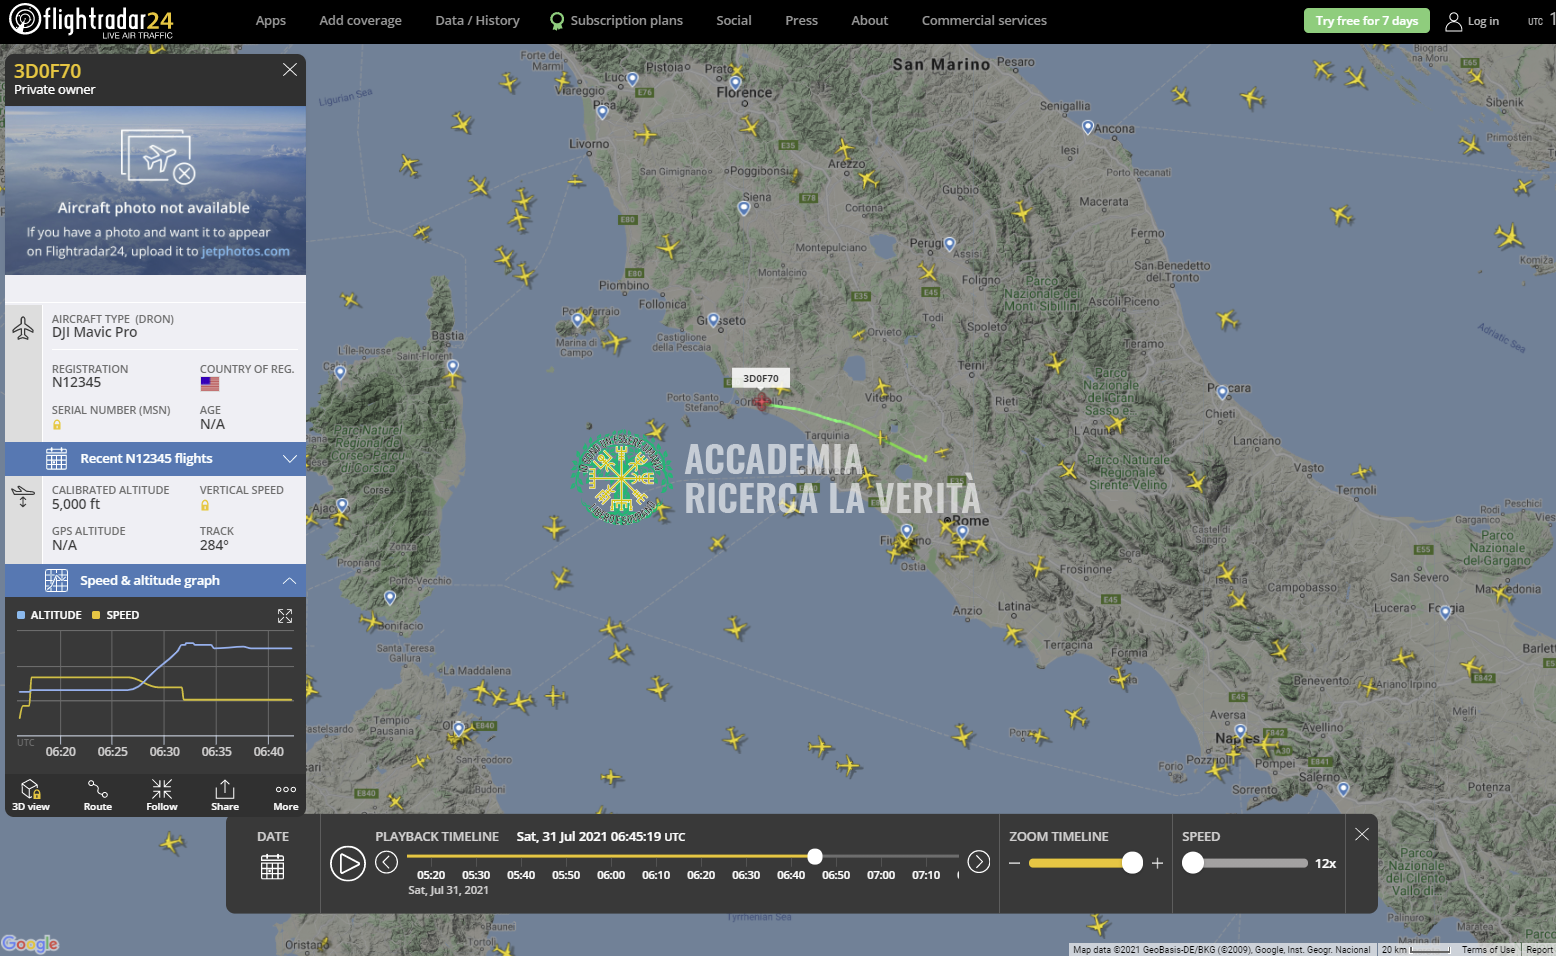Select the 3D0F70 aircraft label on map
This screenshot has height=956, width=1556.
pyautogui.click(x=761, y=378)
